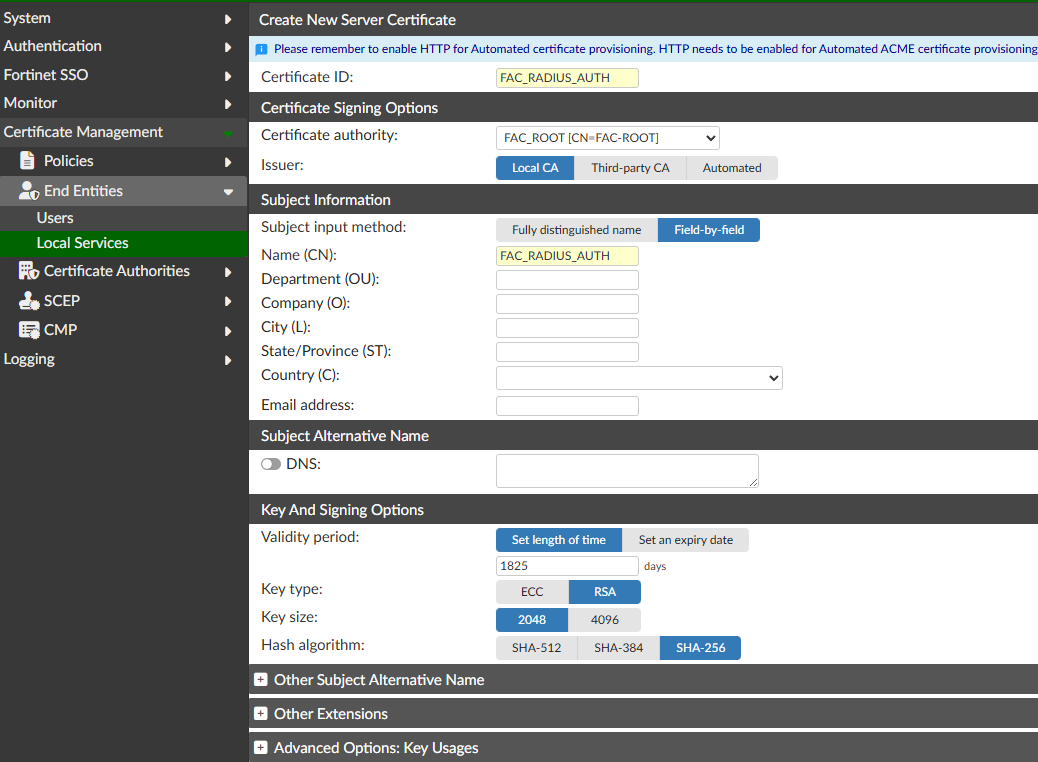Click the plus icon beside Other Extensions

[261, 713]
